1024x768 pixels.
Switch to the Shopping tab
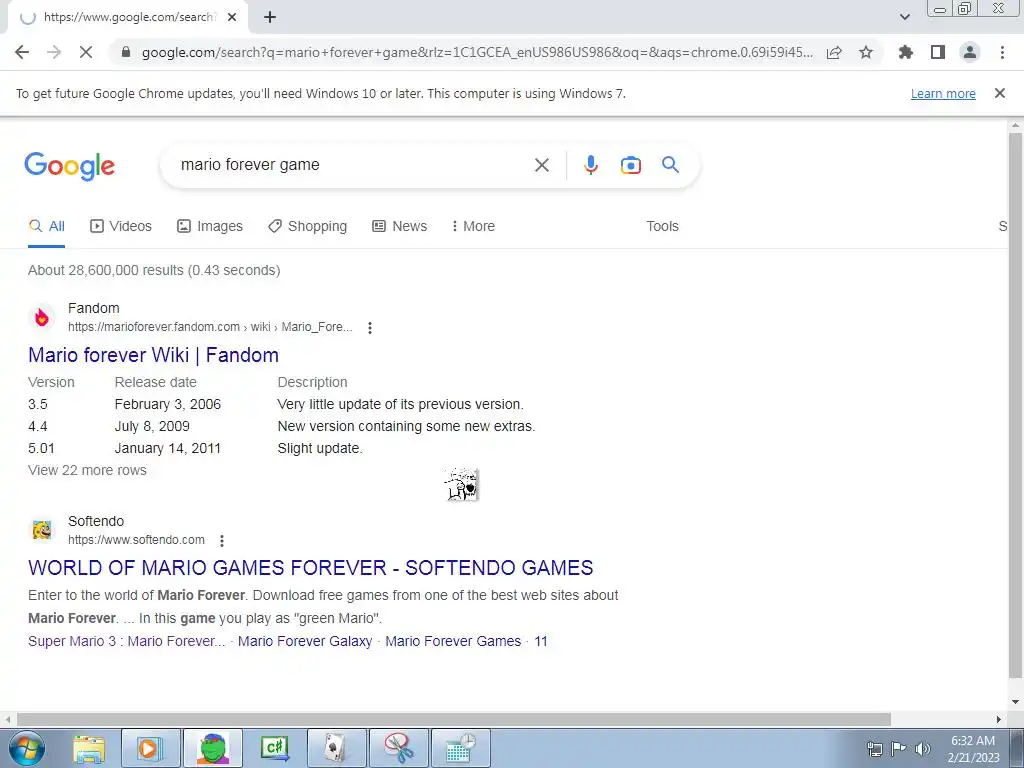coord(308,227)
